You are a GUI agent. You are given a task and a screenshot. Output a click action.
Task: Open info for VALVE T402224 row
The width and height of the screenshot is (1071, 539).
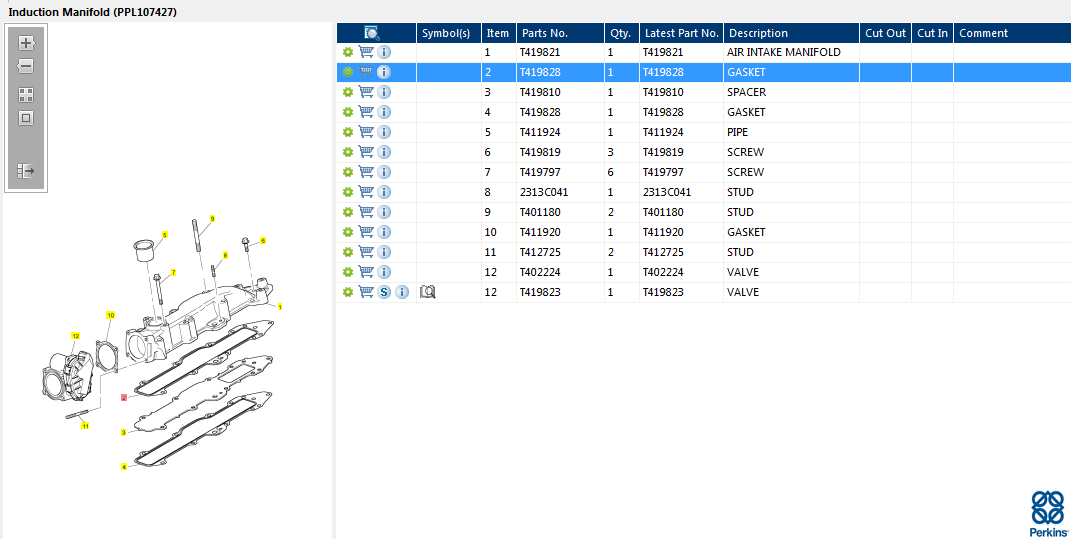tap(384, 272)
